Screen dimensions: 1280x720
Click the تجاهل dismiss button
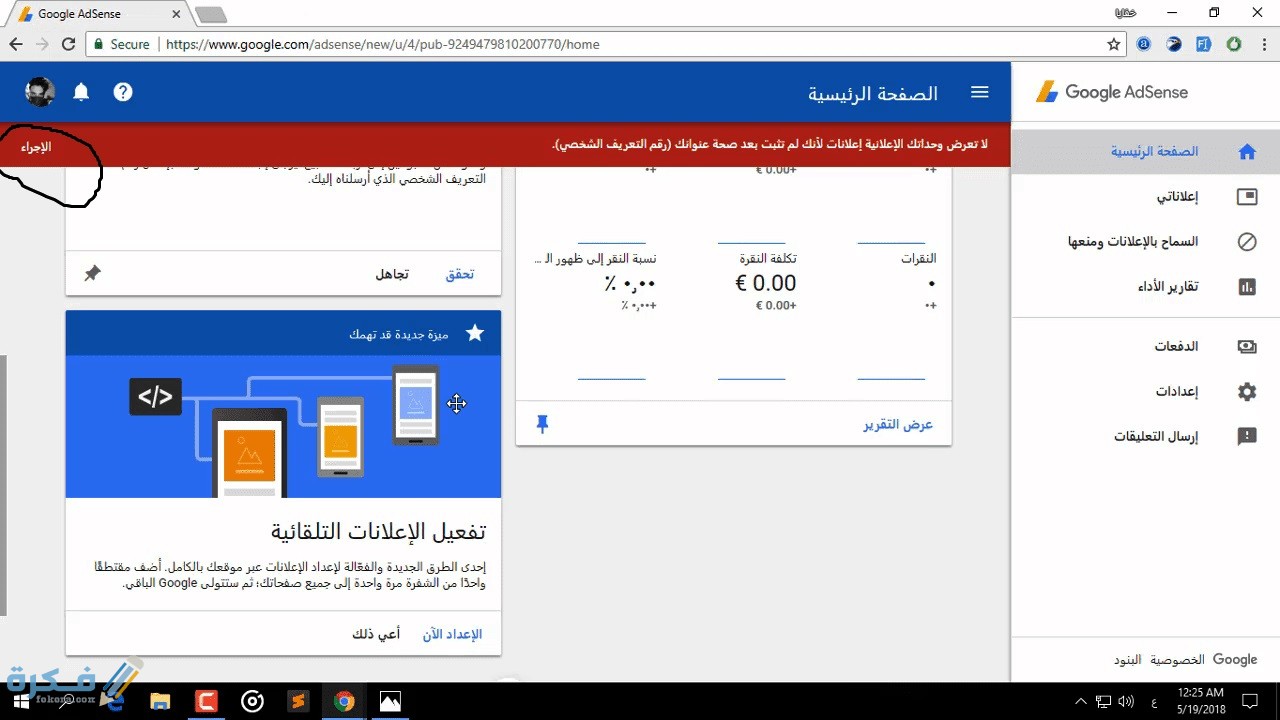(x=391, y=274)
